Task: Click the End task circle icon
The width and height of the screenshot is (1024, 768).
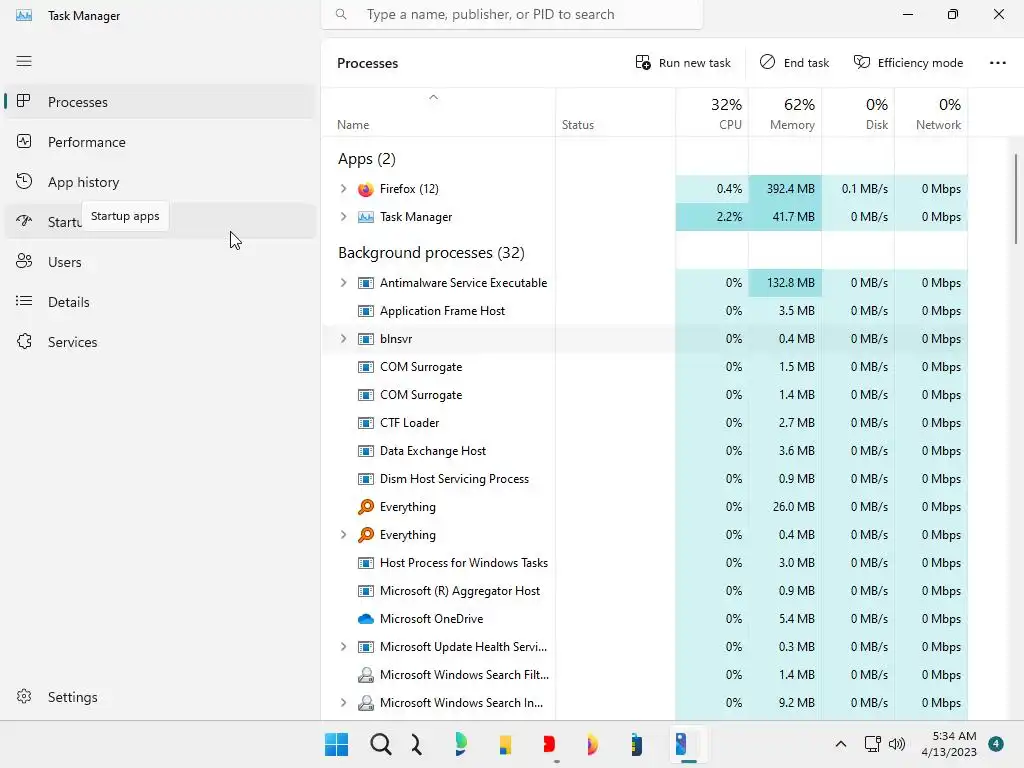Action: 767,62
